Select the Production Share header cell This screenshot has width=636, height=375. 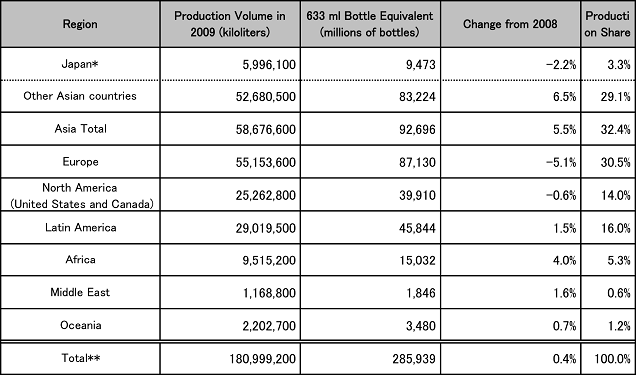608,24
